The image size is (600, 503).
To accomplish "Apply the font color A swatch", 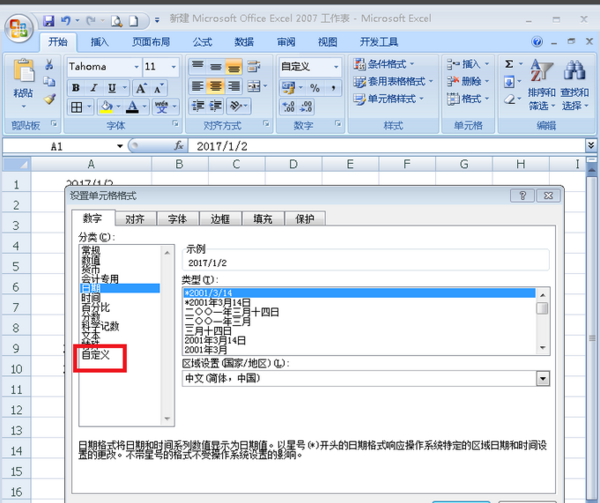I will [132, 107].
